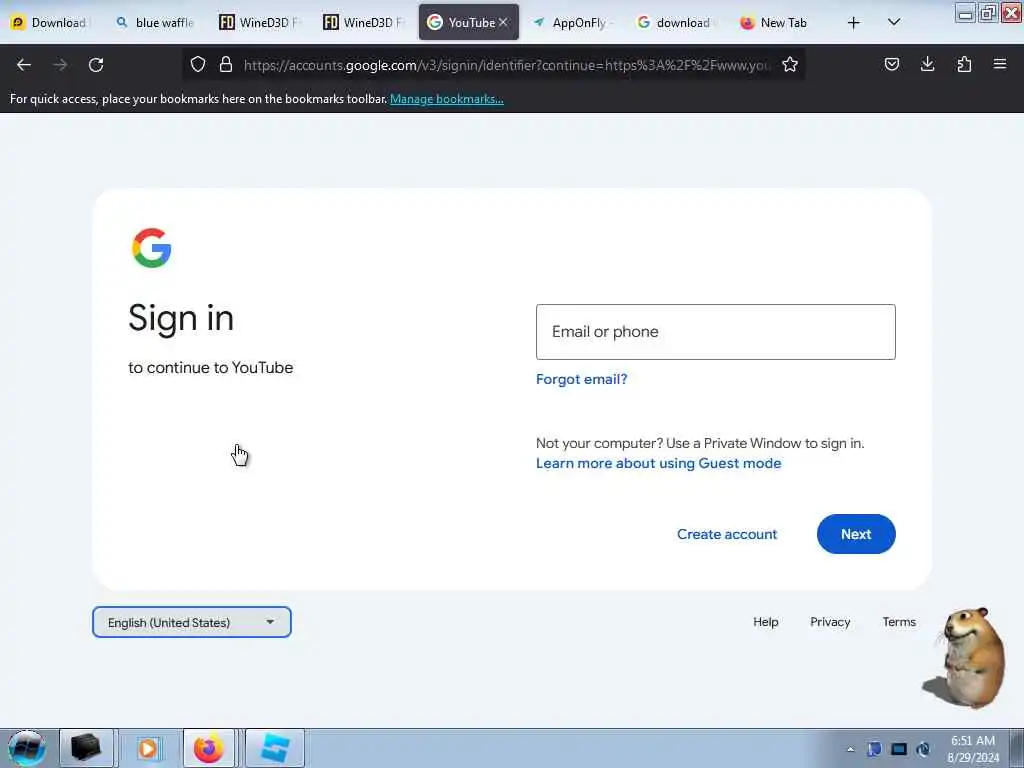List all tabs with the chevron
The width and height of the screenshot is (1024, 768).
(x=894, y=22)
